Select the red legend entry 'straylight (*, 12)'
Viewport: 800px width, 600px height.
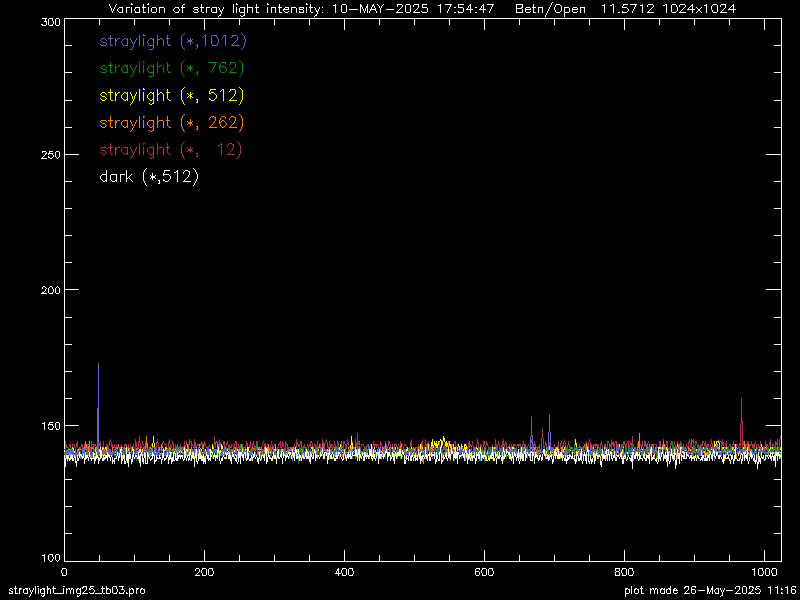[171, 149]
